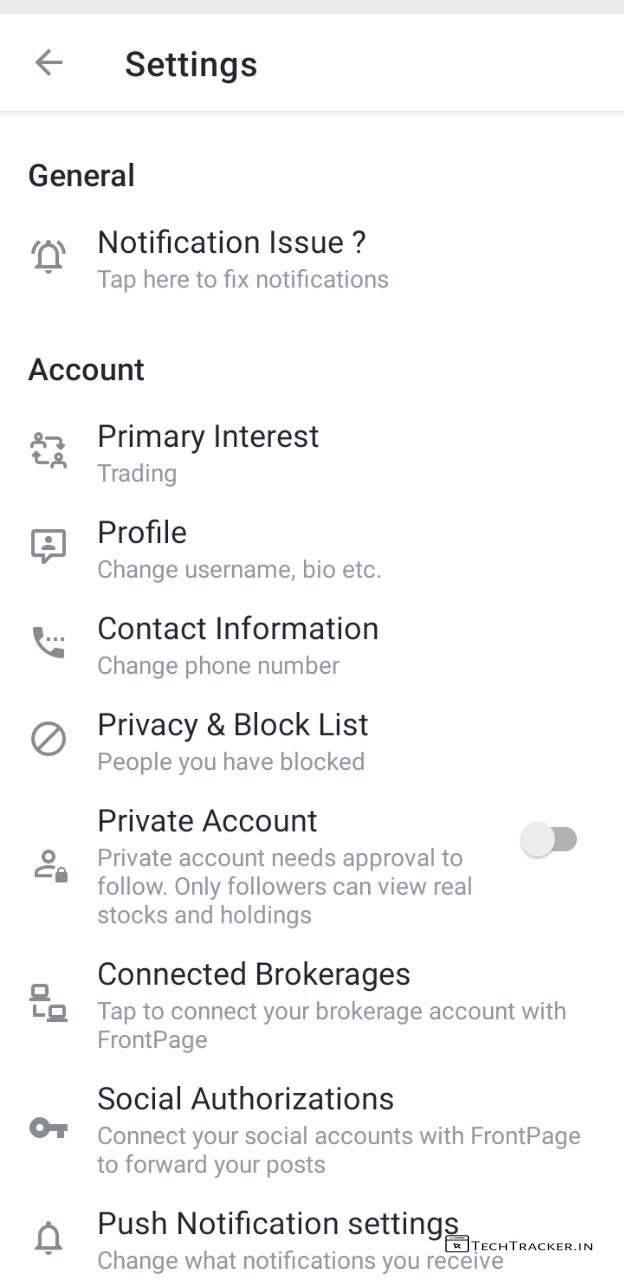Click the notification bell alert icon
Viewport: 624px width, 1280px height.
(x=48, y=257)
